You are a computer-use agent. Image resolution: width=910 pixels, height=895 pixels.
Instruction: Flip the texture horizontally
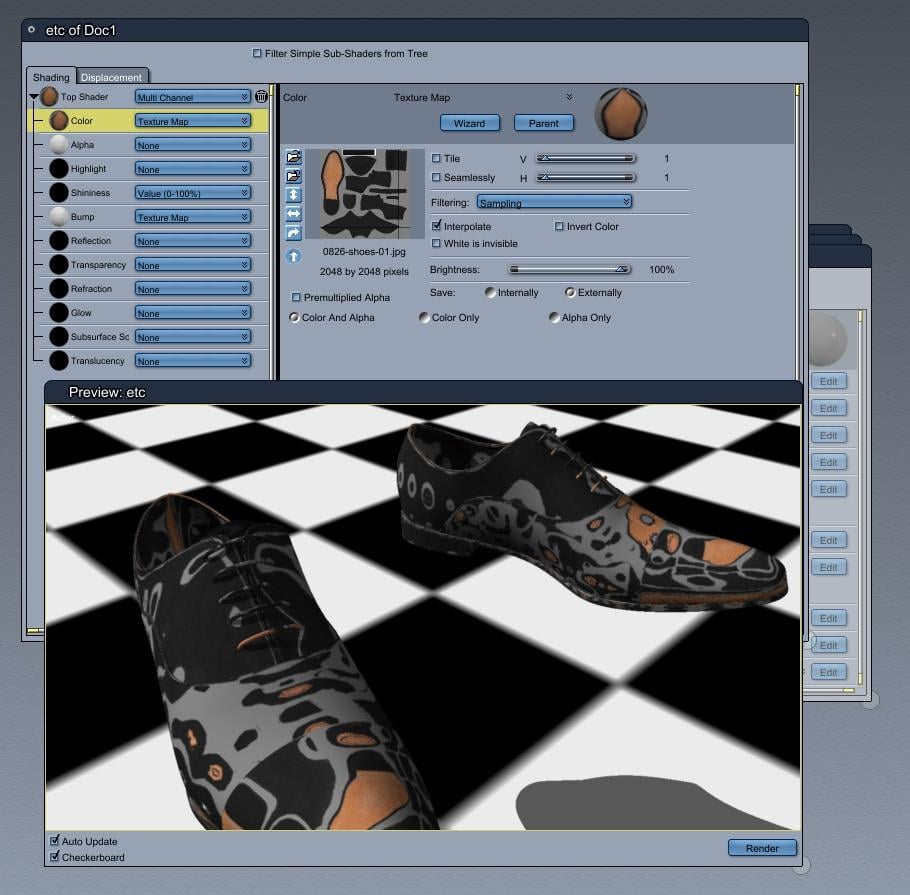tap(294, 214)
